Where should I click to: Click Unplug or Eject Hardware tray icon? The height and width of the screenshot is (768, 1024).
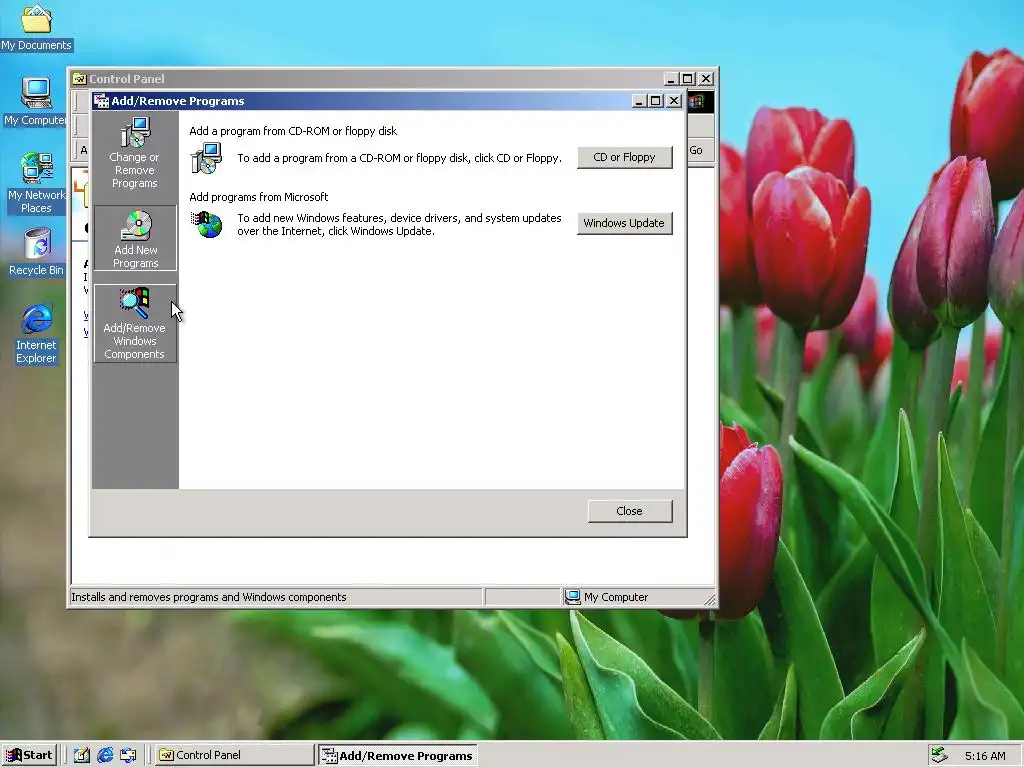(x=940, y=755)
